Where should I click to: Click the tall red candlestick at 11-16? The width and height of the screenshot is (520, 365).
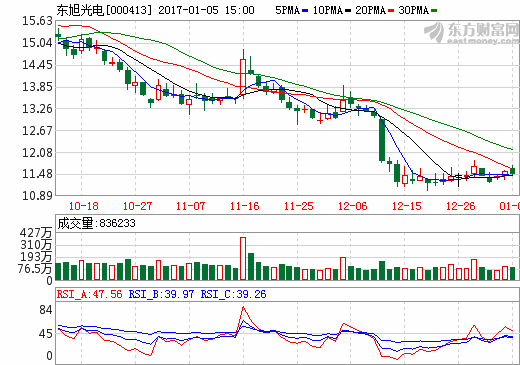[x=243, y=73]
